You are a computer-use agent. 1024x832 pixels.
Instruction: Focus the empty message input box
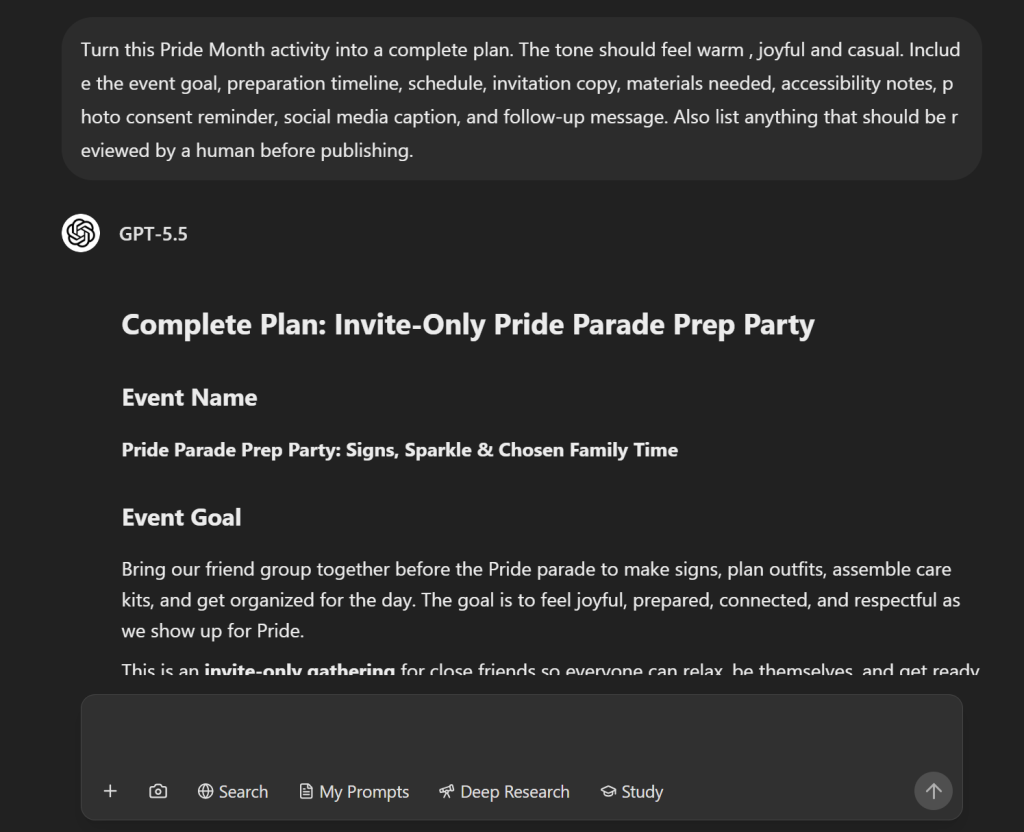[521, 733]
